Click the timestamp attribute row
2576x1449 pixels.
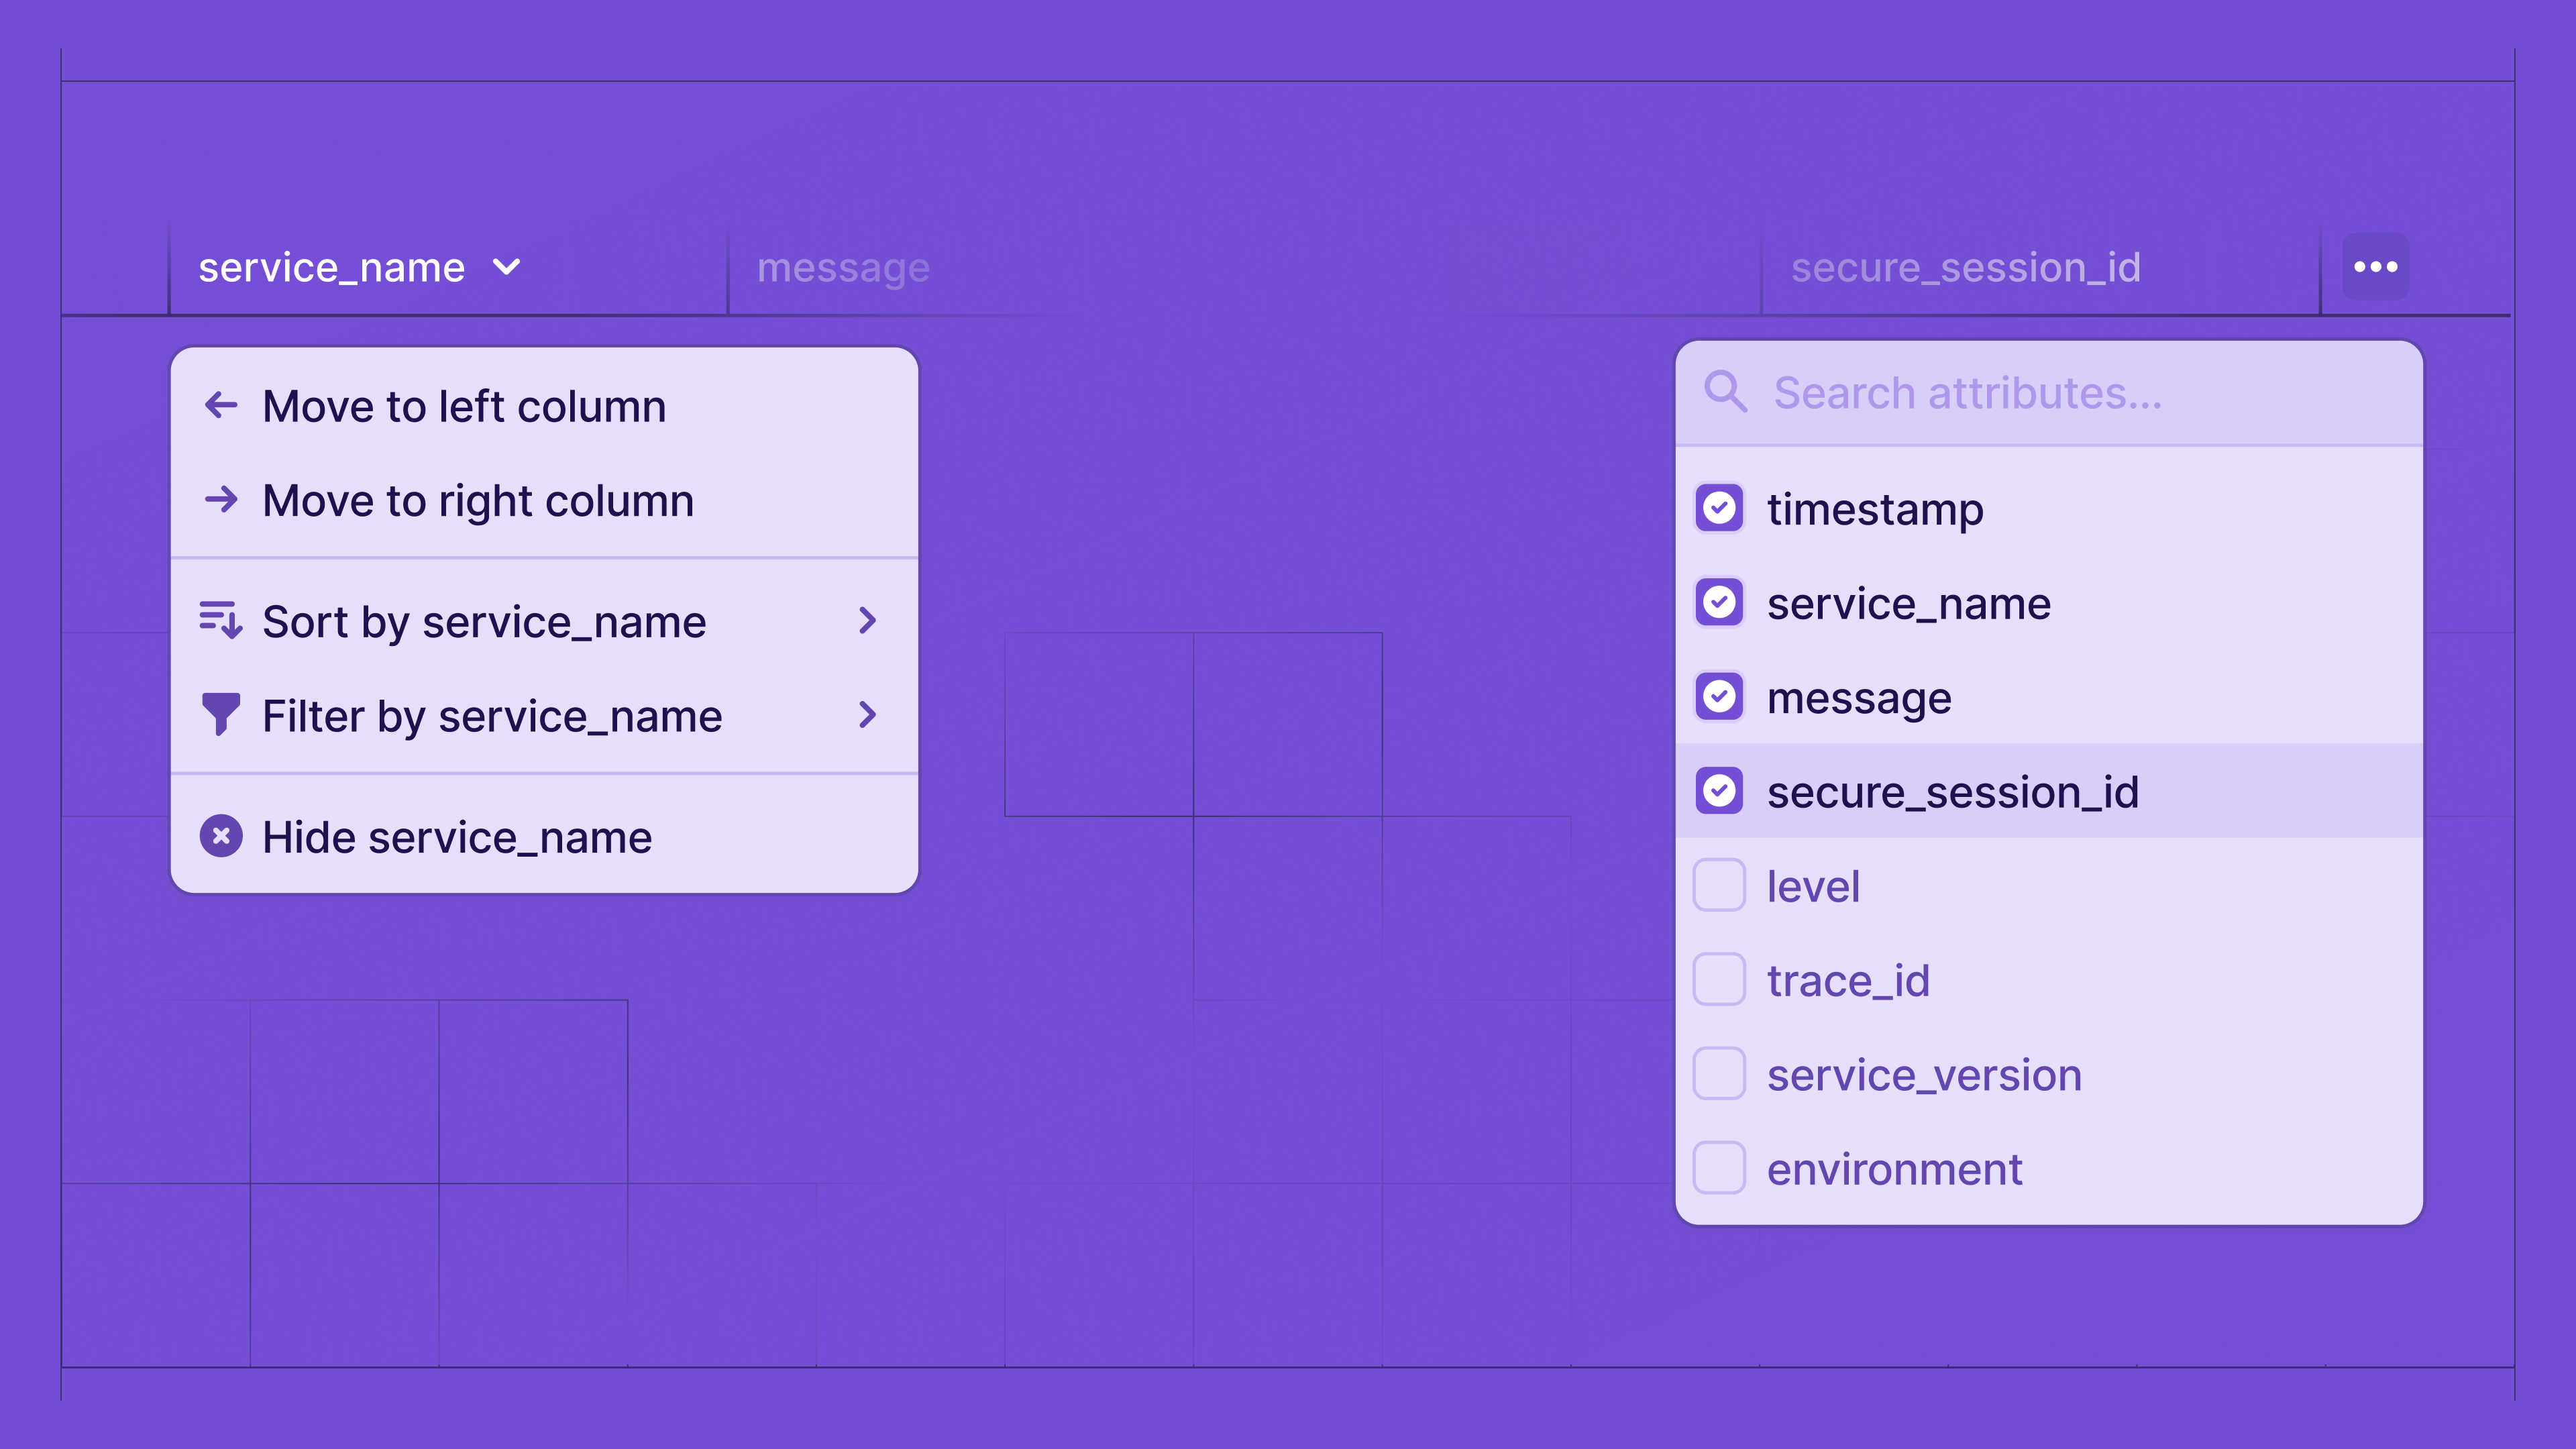coord(2051,510)
